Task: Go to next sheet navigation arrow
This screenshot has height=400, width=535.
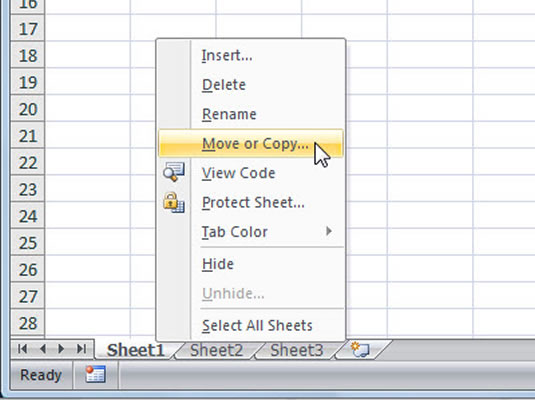Action: 61,348
